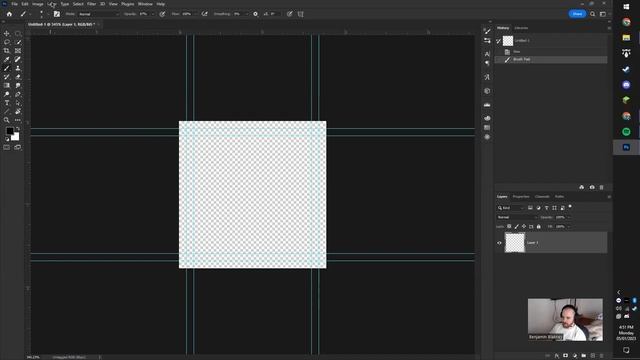The height and width of the screenshot is (360, 640).
Task: Toggle pressure for size button
Action: pyautogui.click(x=289, y=14)
